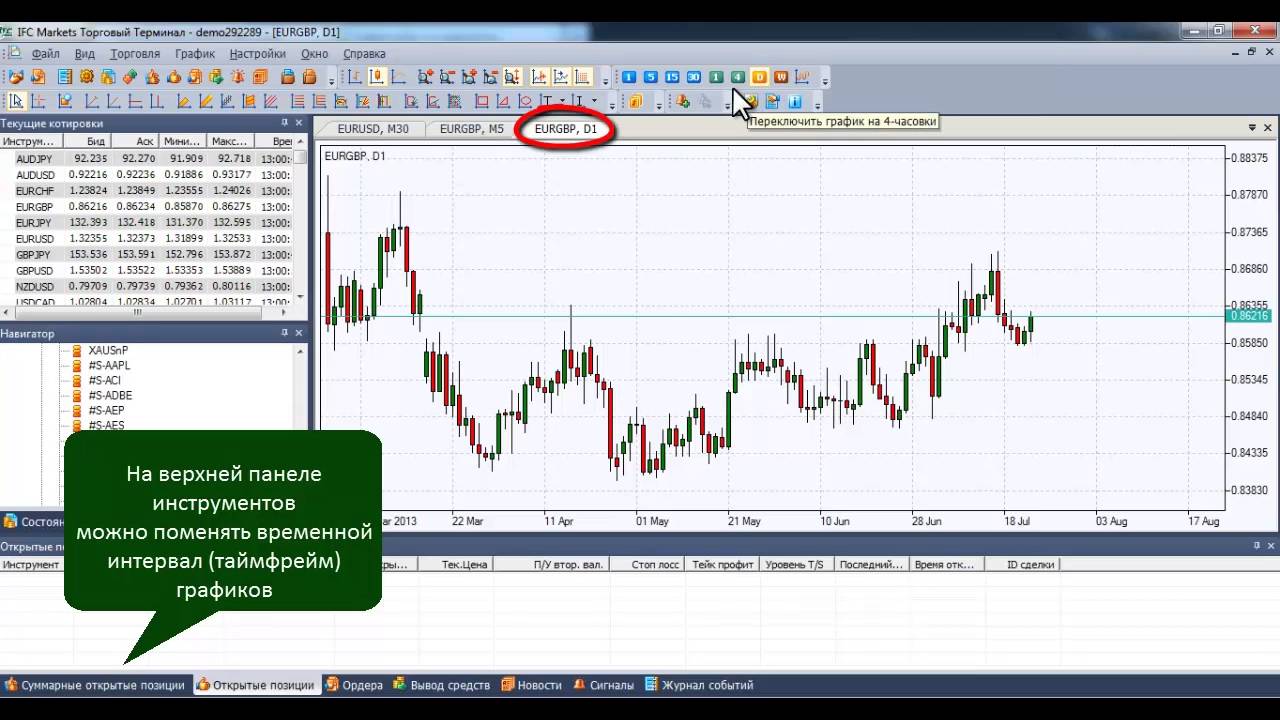
Task: Open the Вывод средств tab
Action: pos(442,685)
